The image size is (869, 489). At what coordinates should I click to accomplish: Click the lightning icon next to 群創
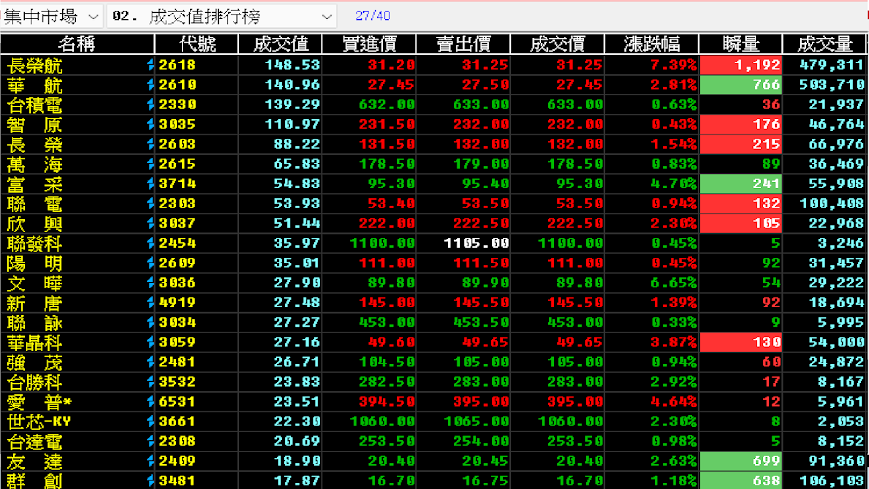[150, 481]
